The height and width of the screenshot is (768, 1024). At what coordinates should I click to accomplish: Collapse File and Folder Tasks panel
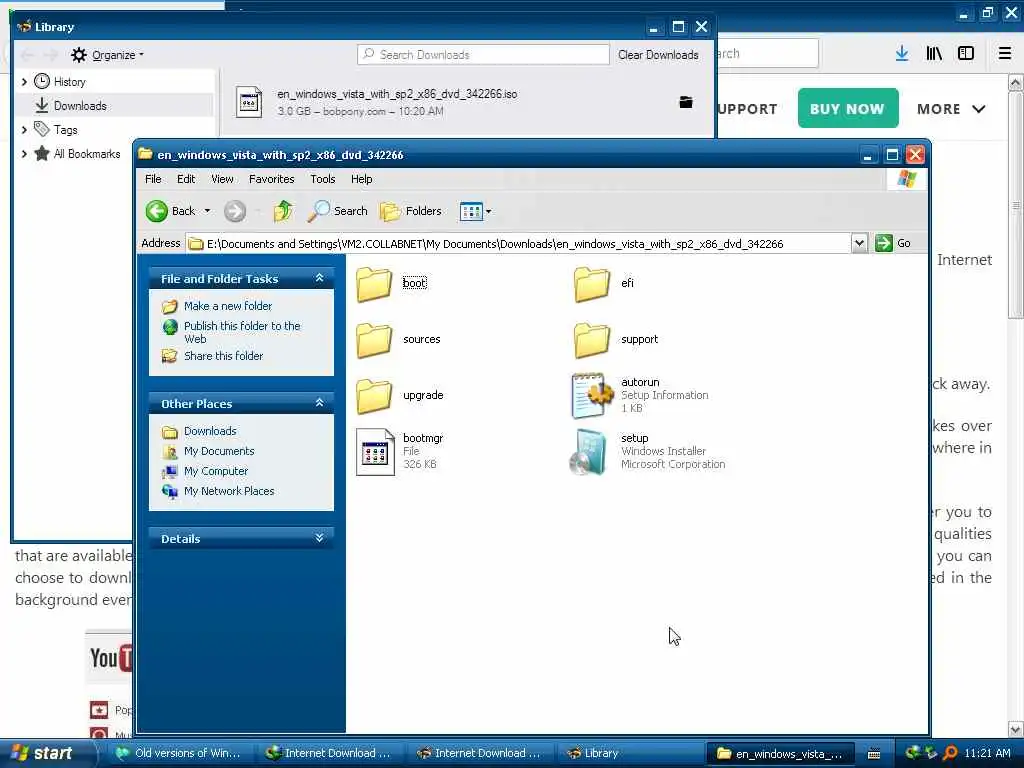coord(319,278)
